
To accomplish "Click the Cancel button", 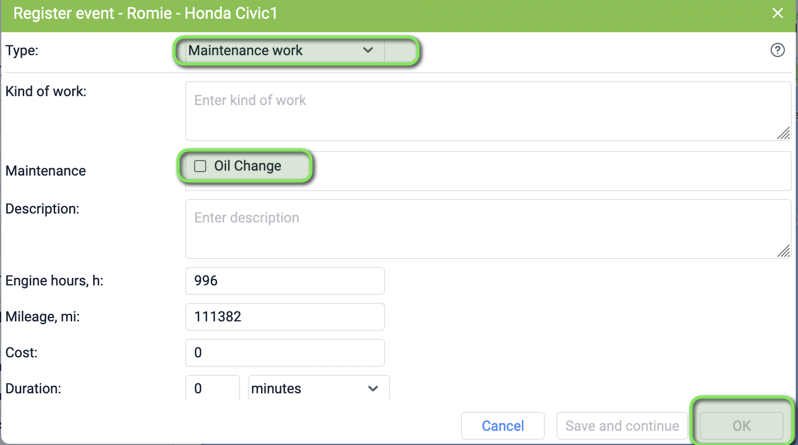I will tap(503, 426).
